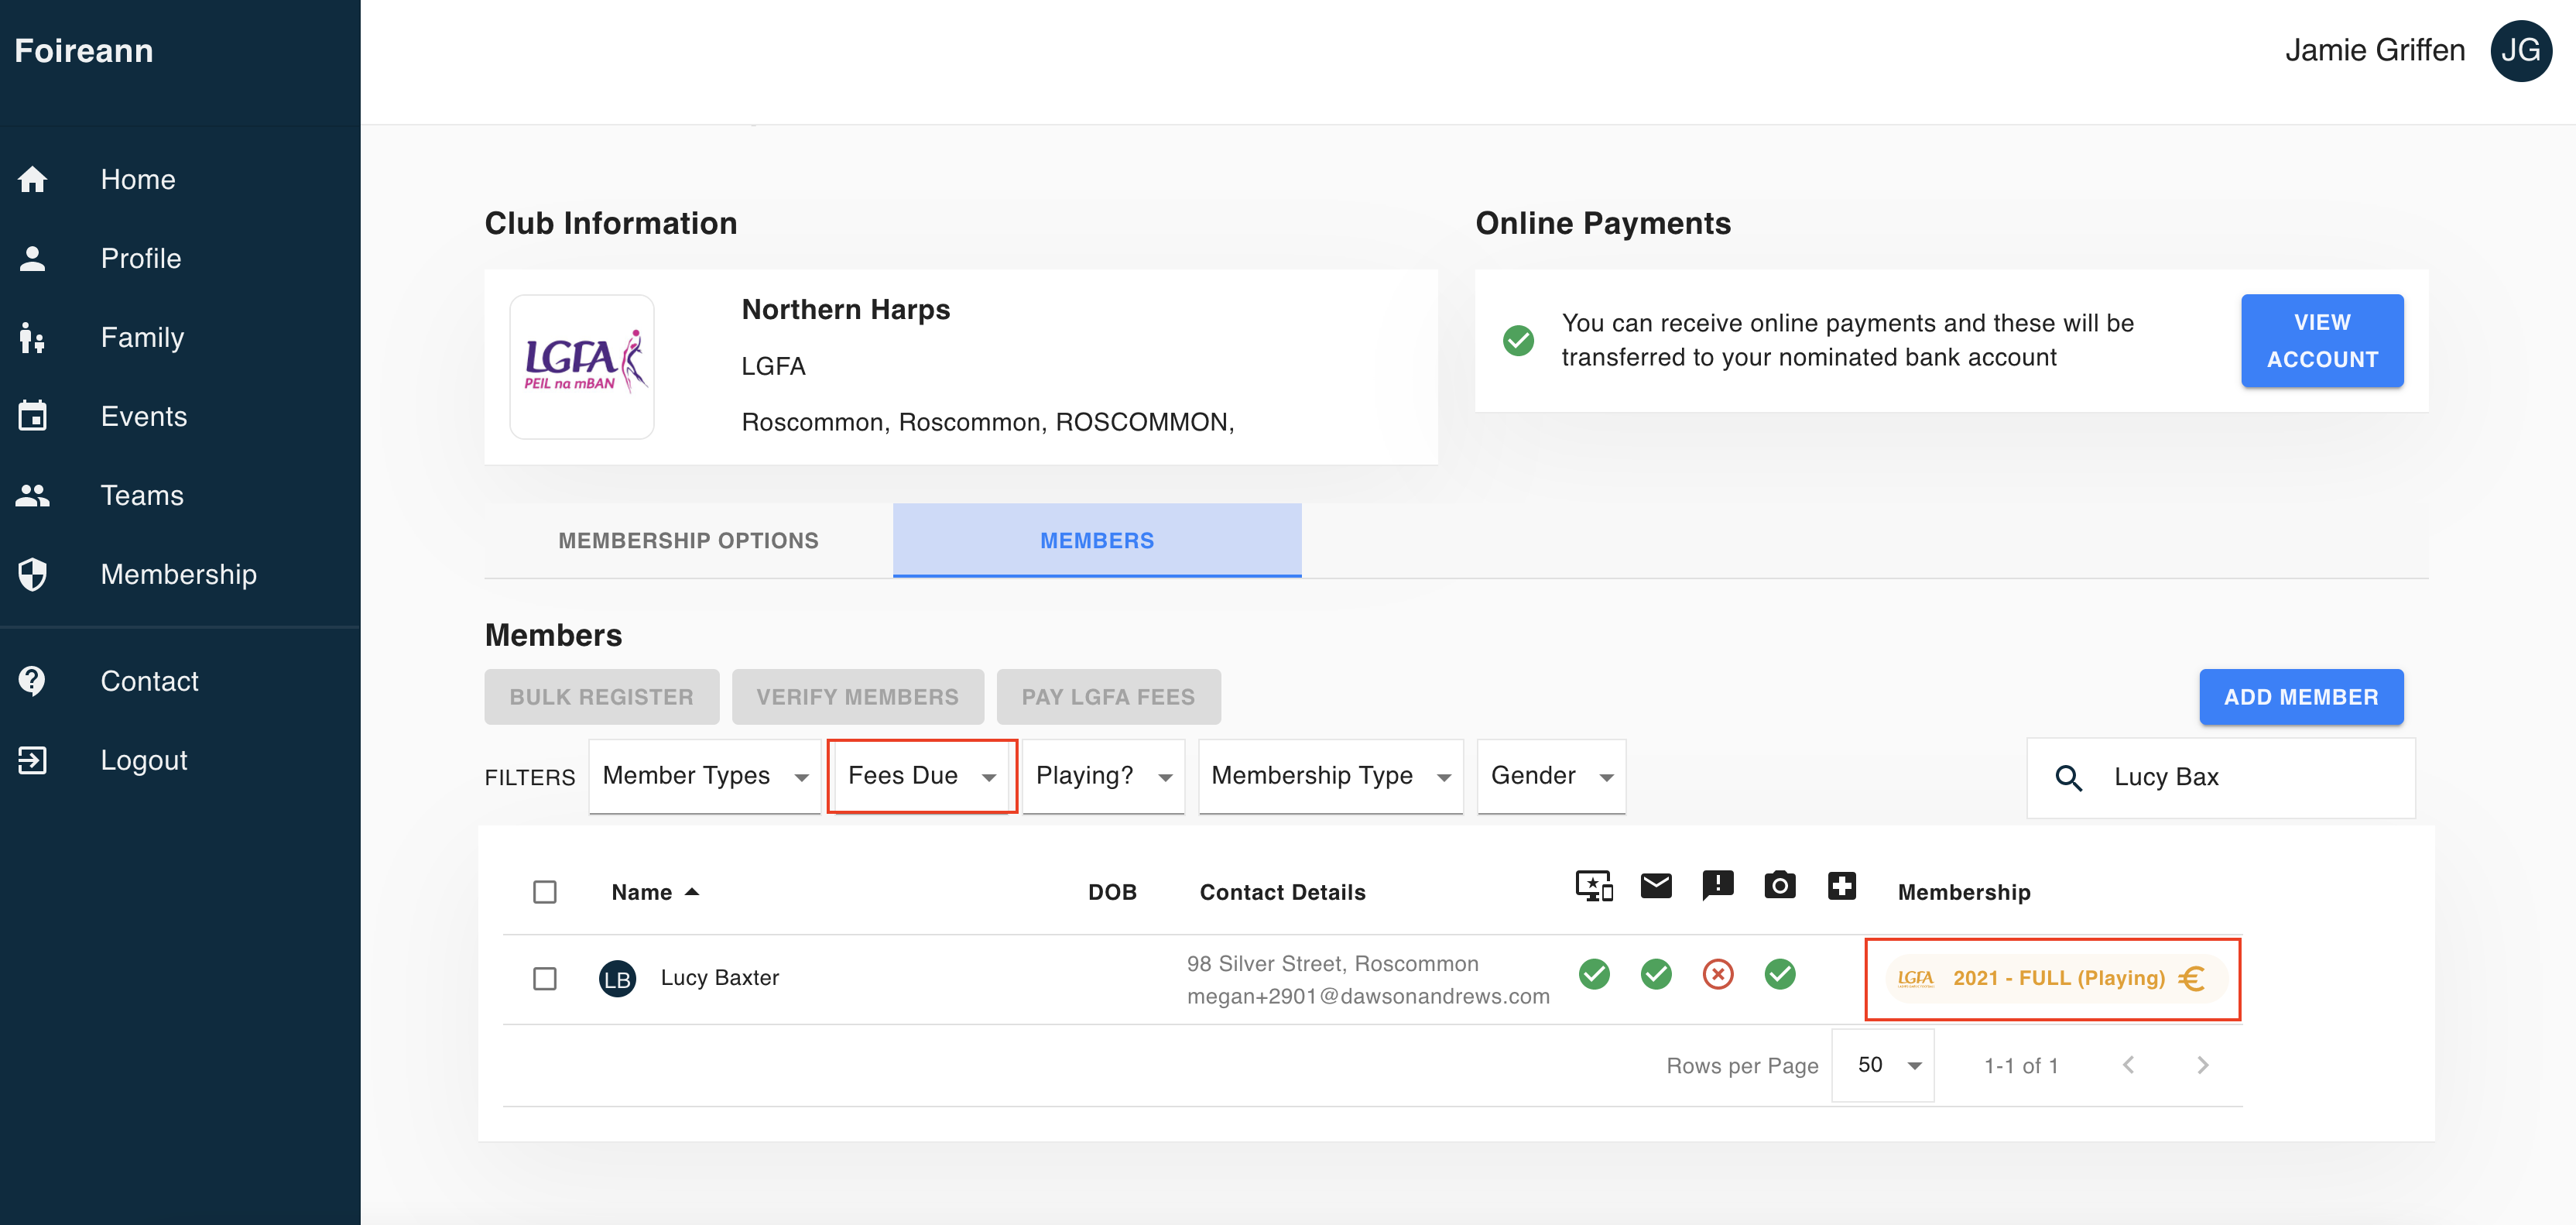Image resolution: width=2576 pixels, height=1225 pixels.
Task: Open the Lucy Baxter member name
Action: 720,978
